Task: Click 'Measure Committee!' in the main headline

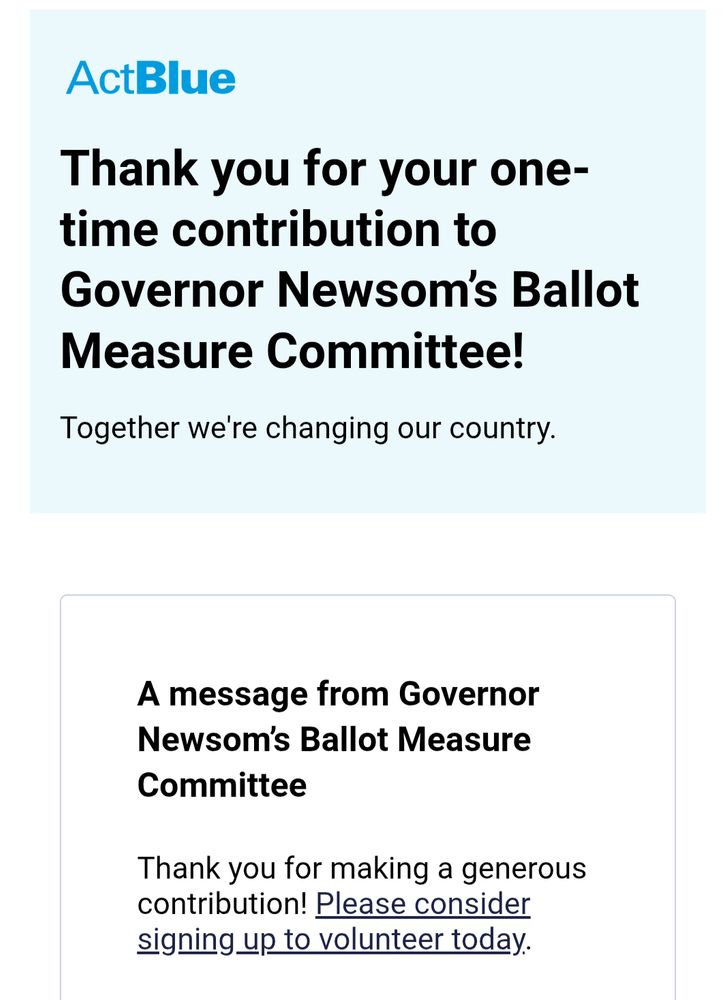Action: [x=293, y=351]
